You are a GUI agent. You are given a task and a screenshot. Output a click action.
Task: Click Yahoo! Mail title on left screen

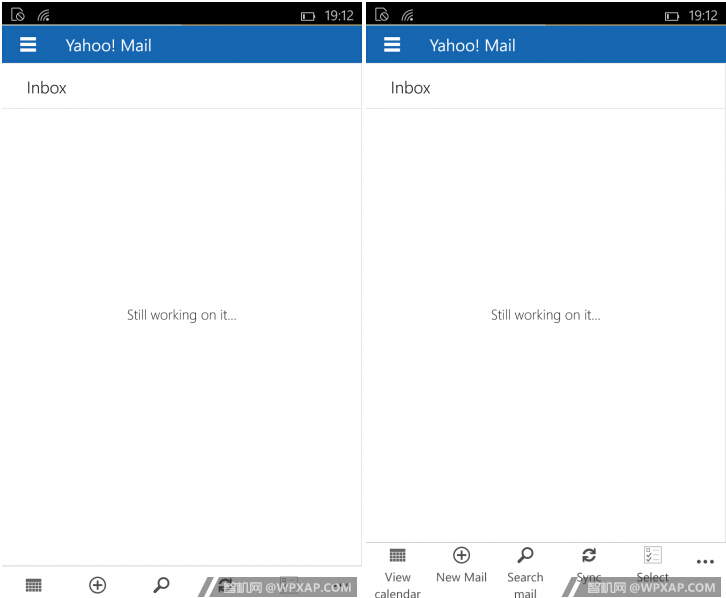[x=109, y=45]
